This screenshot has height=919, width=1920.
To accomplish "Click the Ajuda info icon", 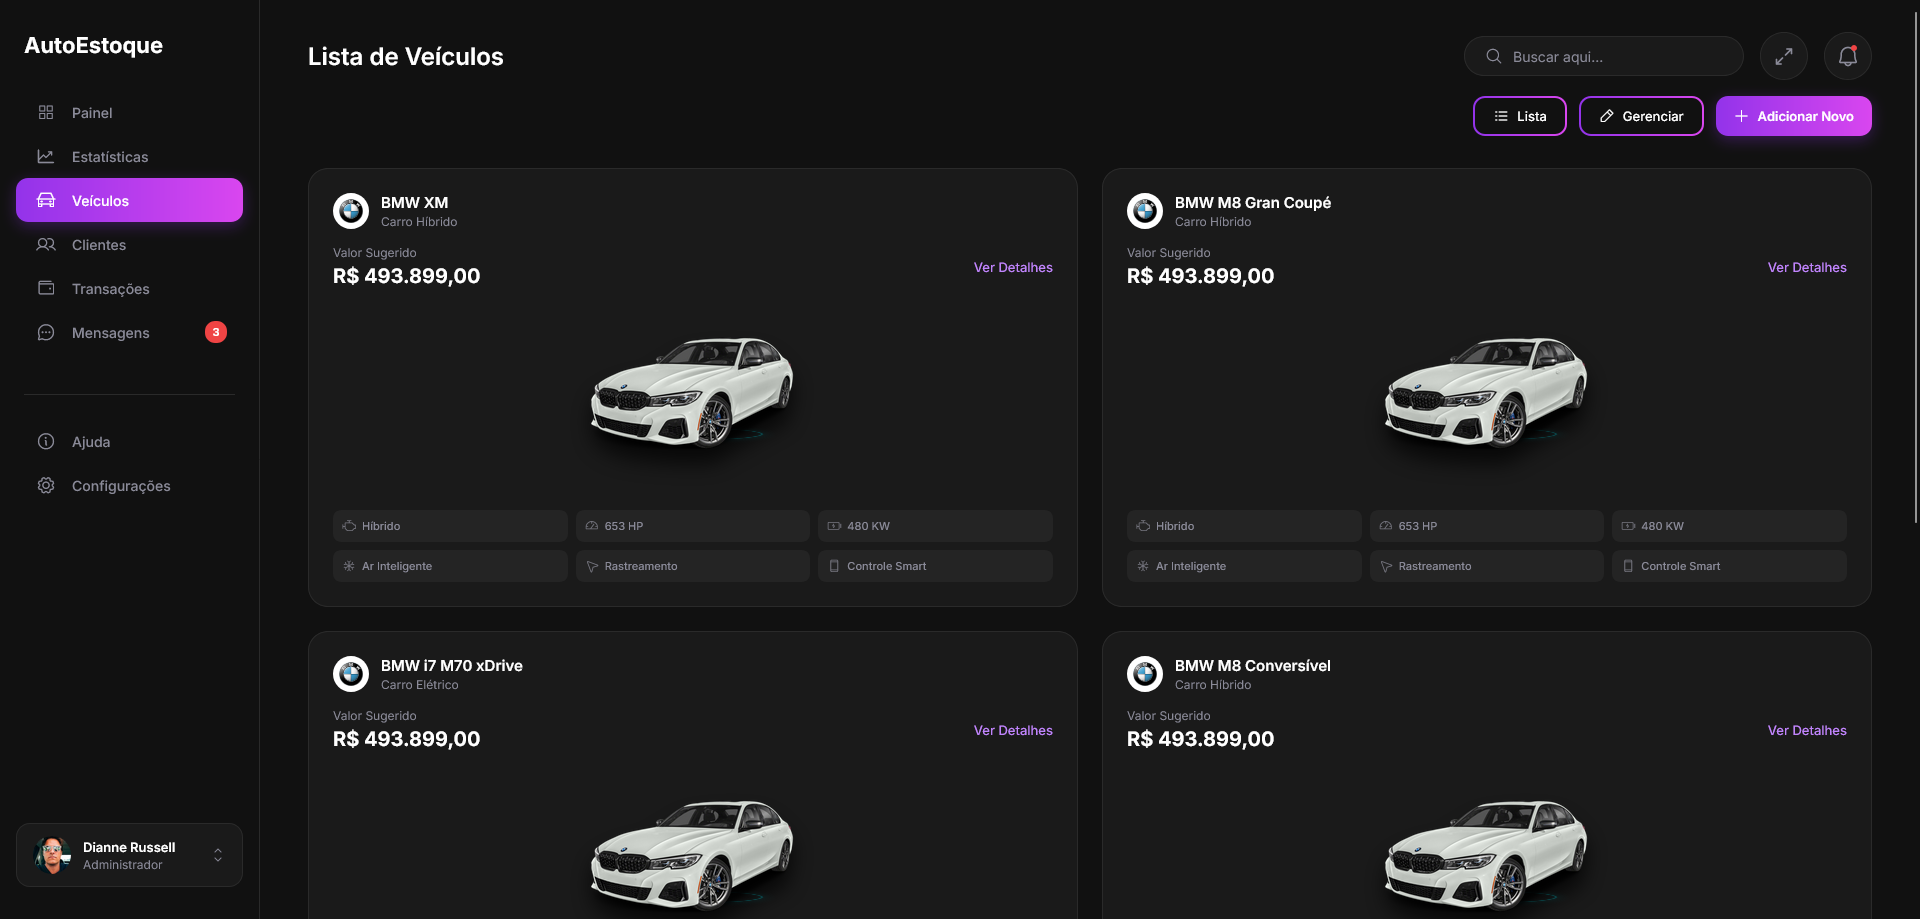I will coord(45,441).
